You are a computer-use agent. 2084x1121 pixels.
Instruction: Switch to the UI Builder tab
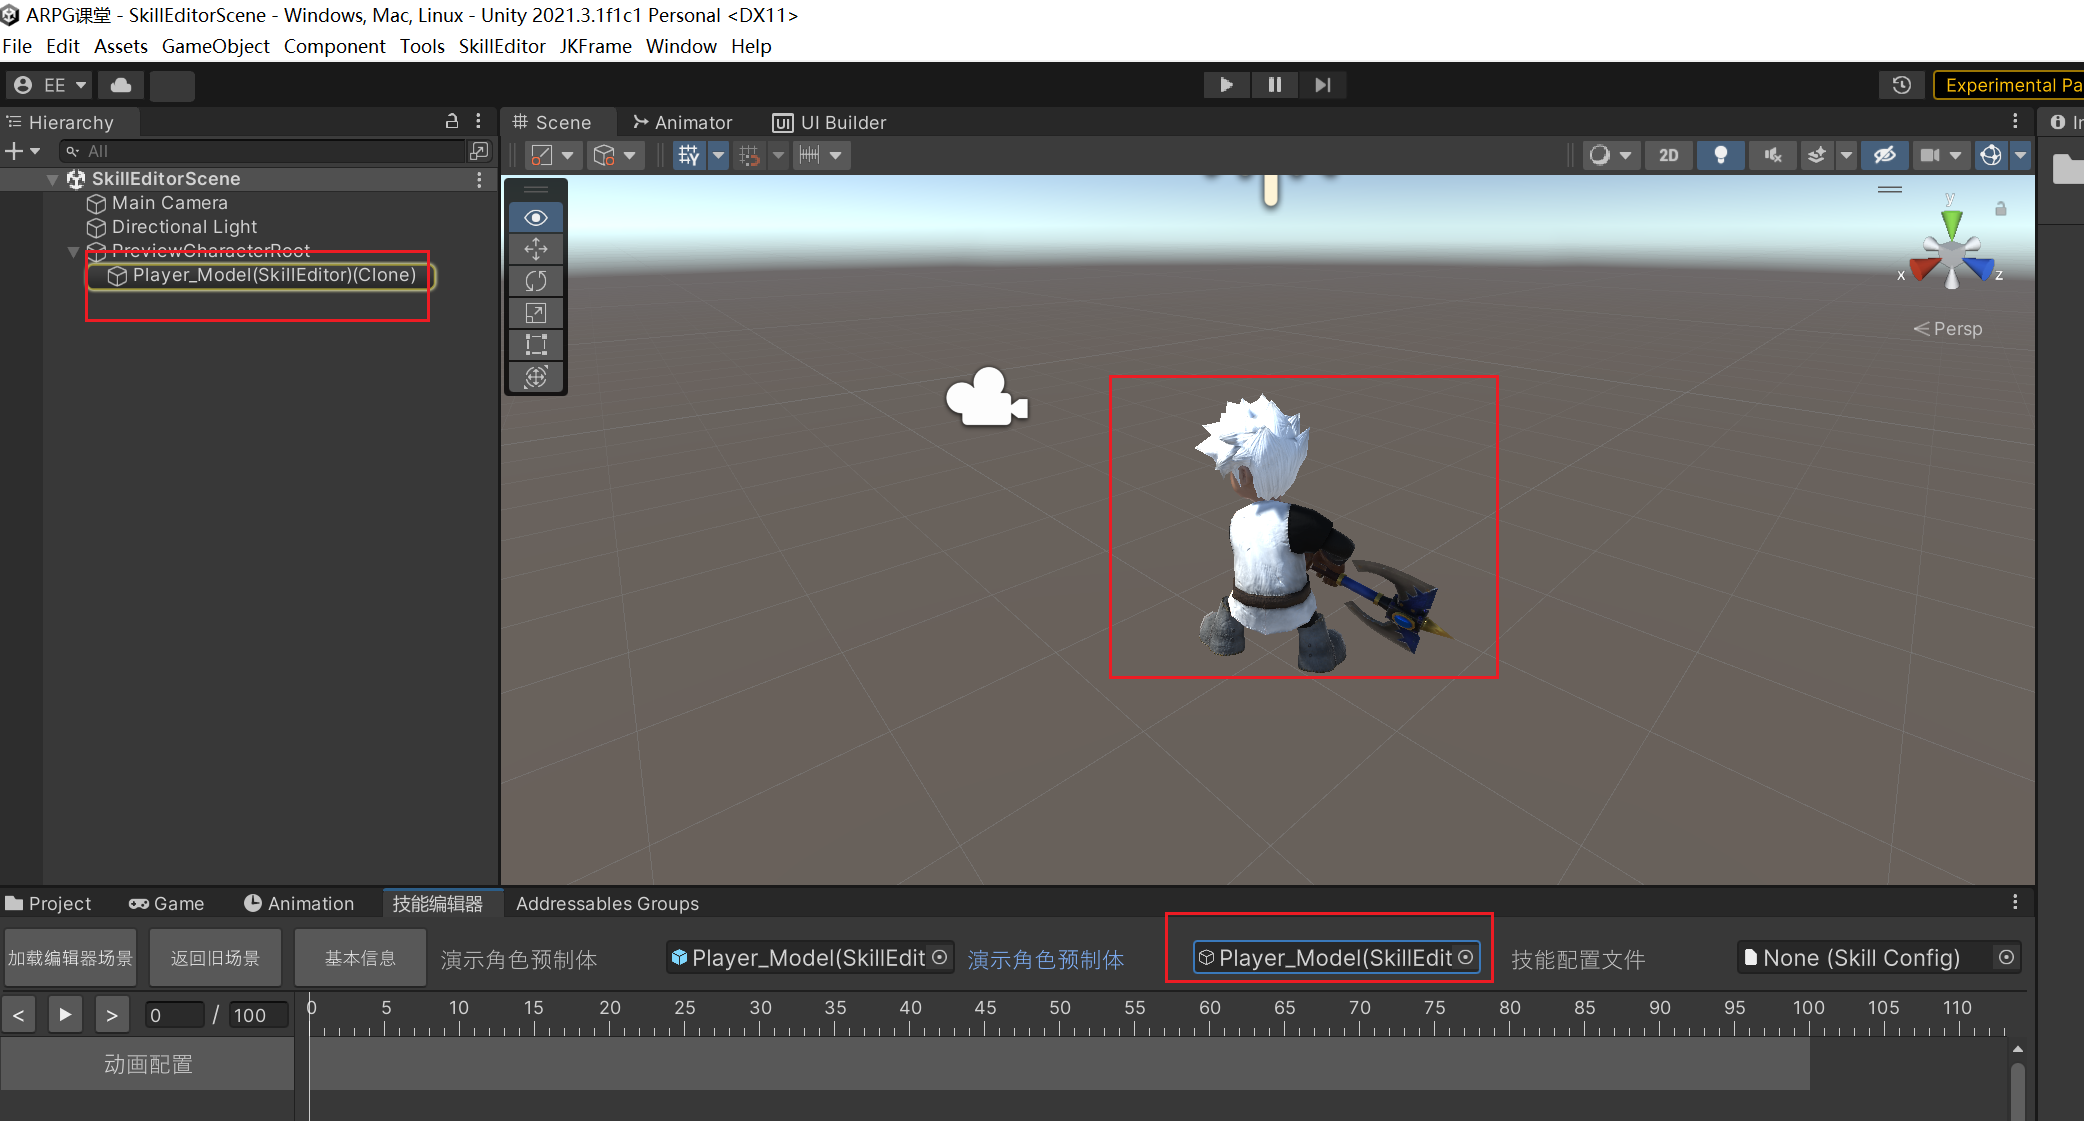pyautogui.click(x=829, y=122)
